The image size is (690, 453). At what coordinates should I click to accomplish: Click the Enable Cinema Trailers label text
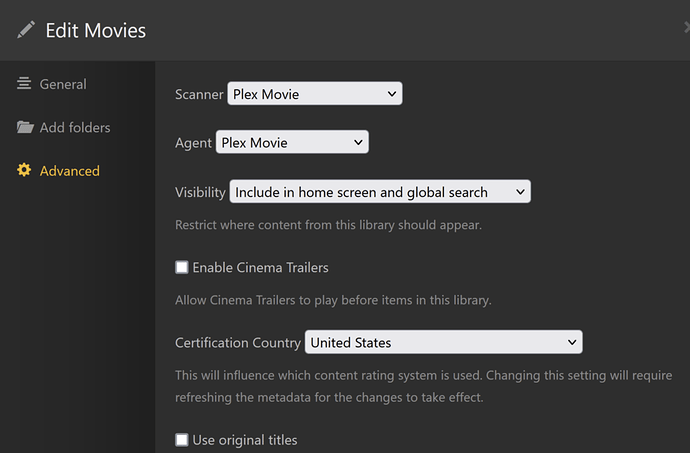[260, 267]
